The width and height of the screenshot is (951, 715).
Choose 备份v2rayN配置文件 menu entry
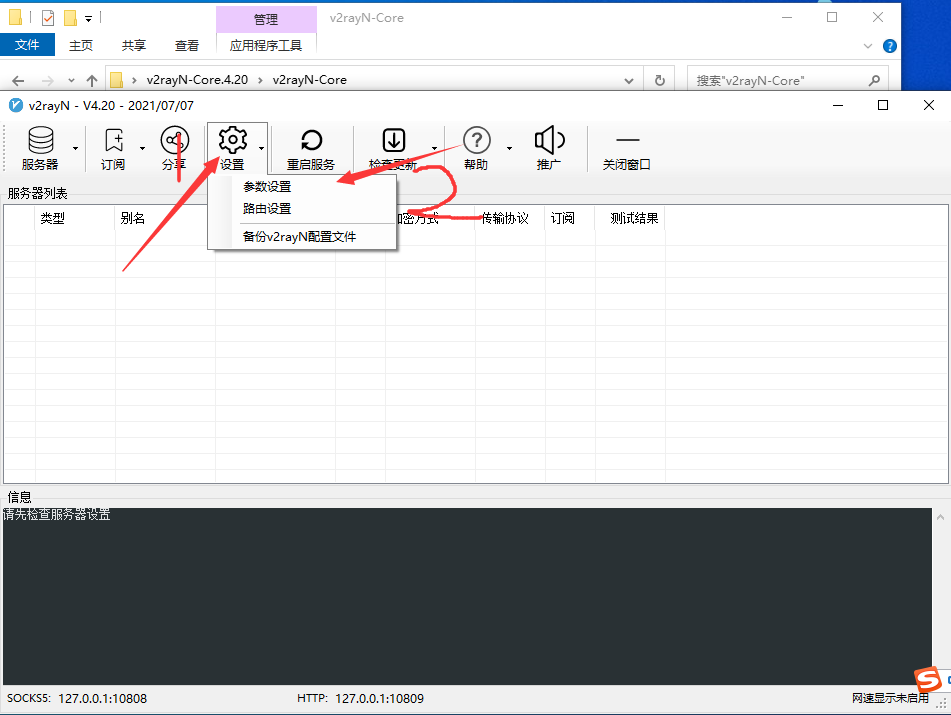tap(300, 237)
